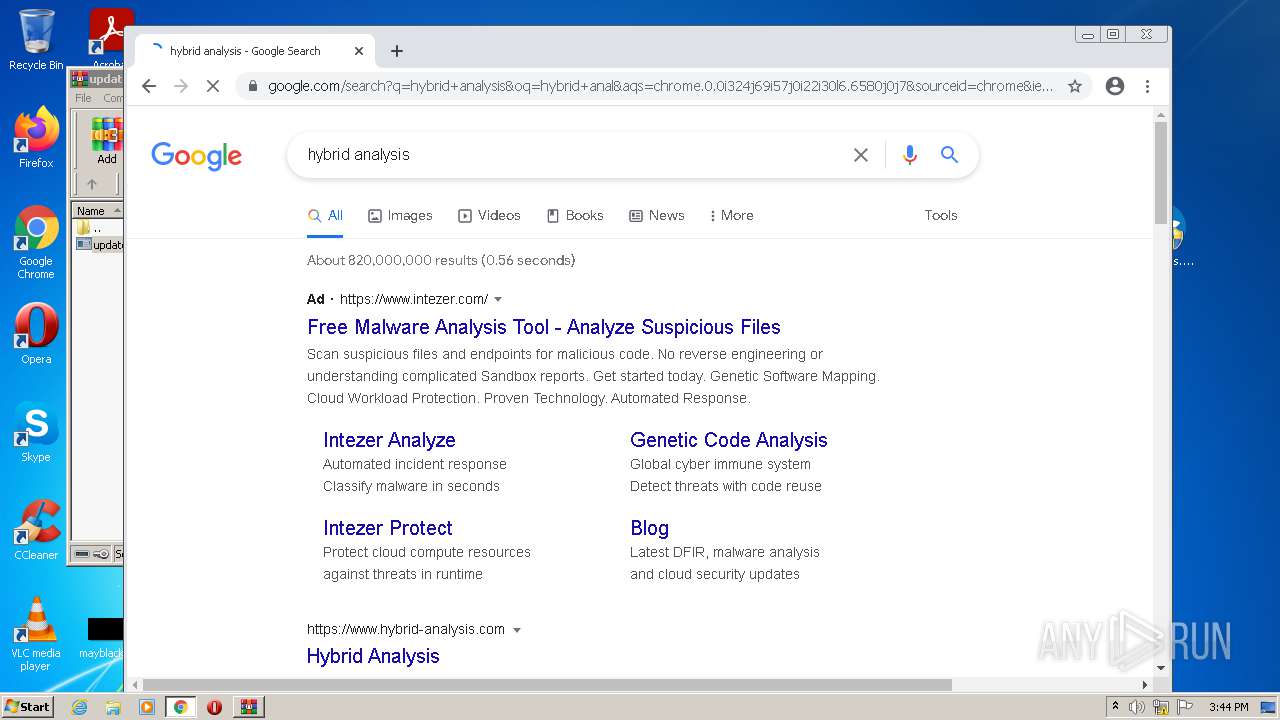Switch to Books results
The height and width of the screenshot is (720, 1280).
574,216
